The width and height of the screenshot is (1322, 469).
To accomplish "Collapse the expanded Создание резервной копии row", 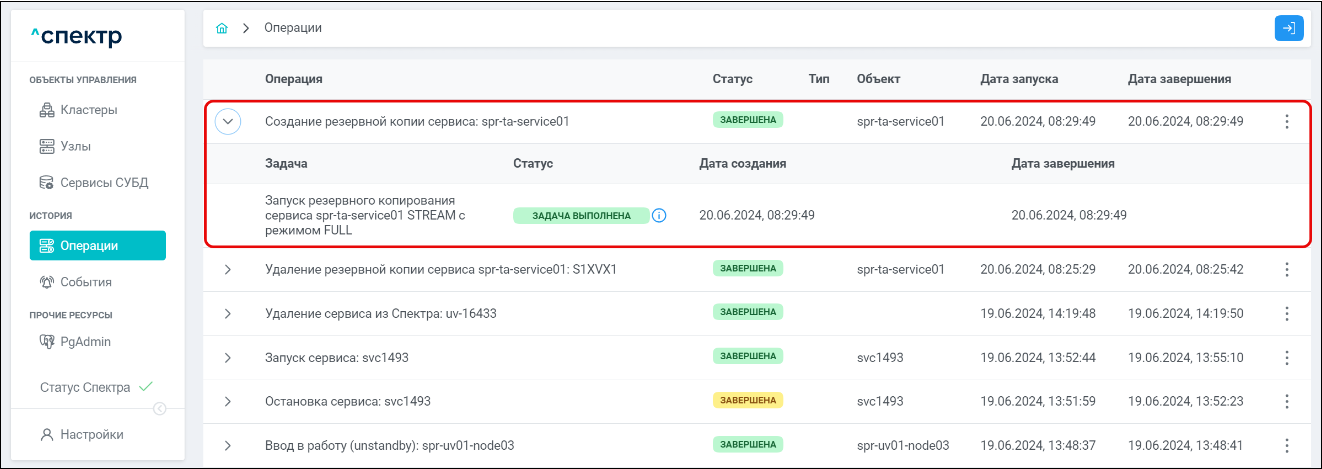I will [228, 122].
